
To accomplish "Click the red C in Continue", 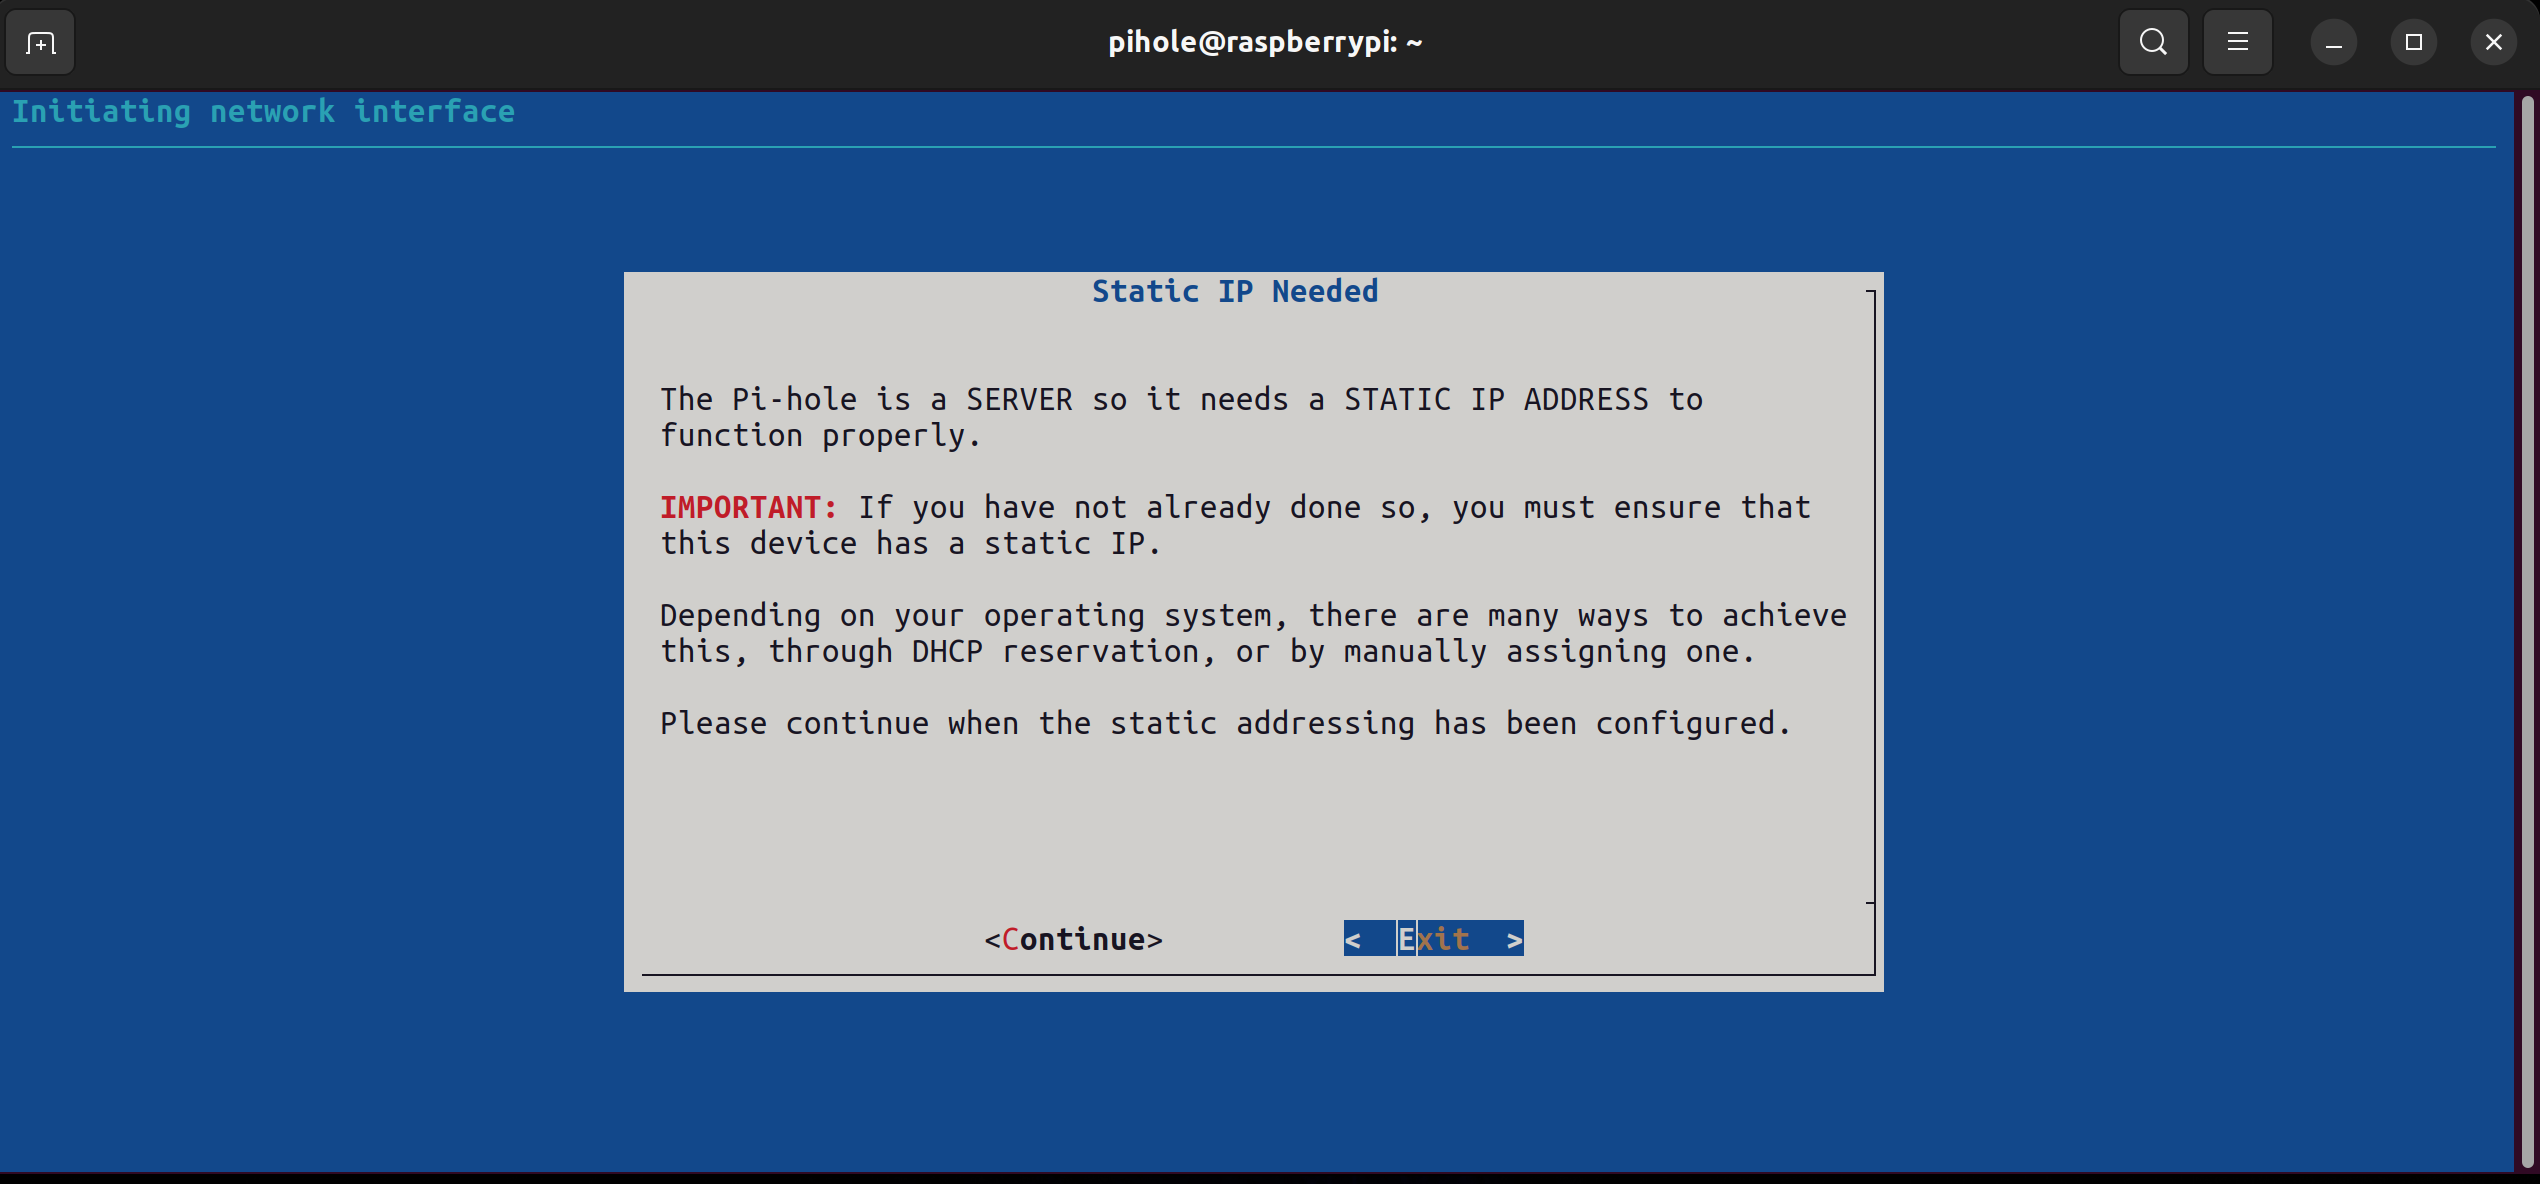I will coord(1010,940).
